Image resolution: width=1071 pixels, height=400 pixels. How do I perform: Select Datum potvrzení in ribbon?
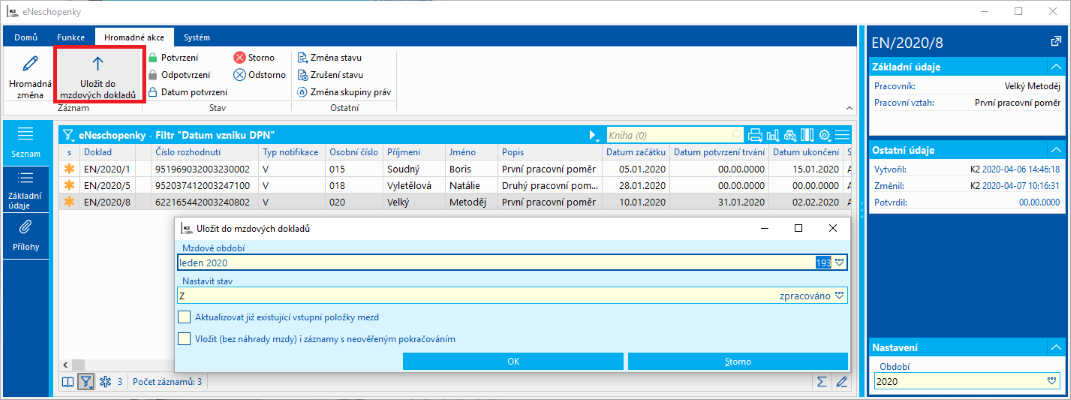click(188, 91)
